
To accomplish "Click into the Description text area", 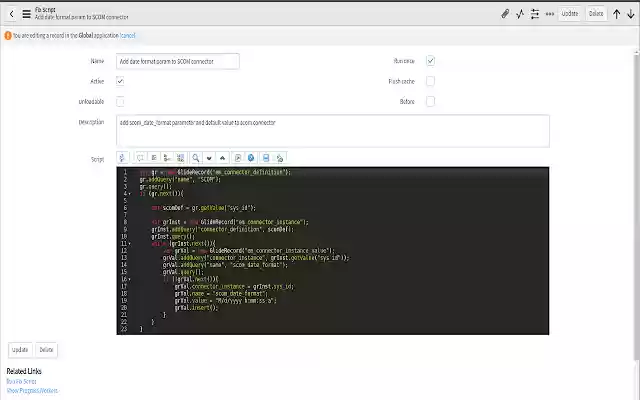I will tap(333, 131).
